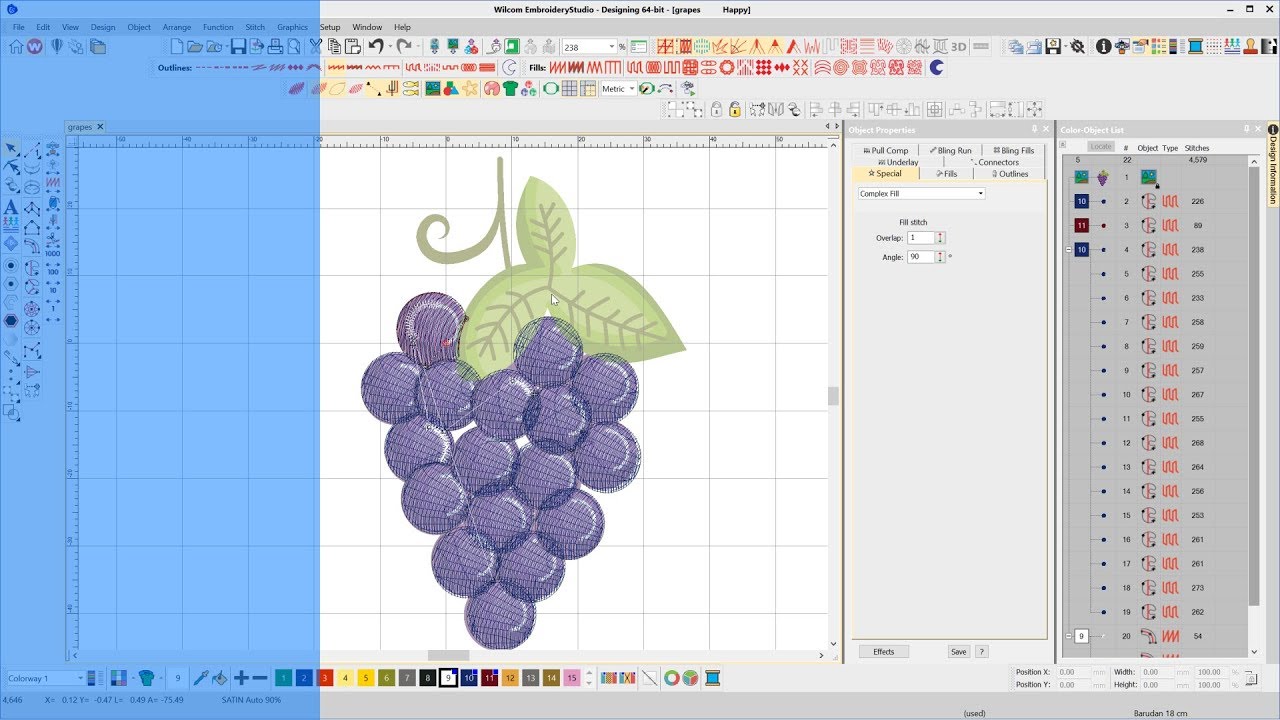Click the Angle input field

pyautogui.click(x=921, y=257)
